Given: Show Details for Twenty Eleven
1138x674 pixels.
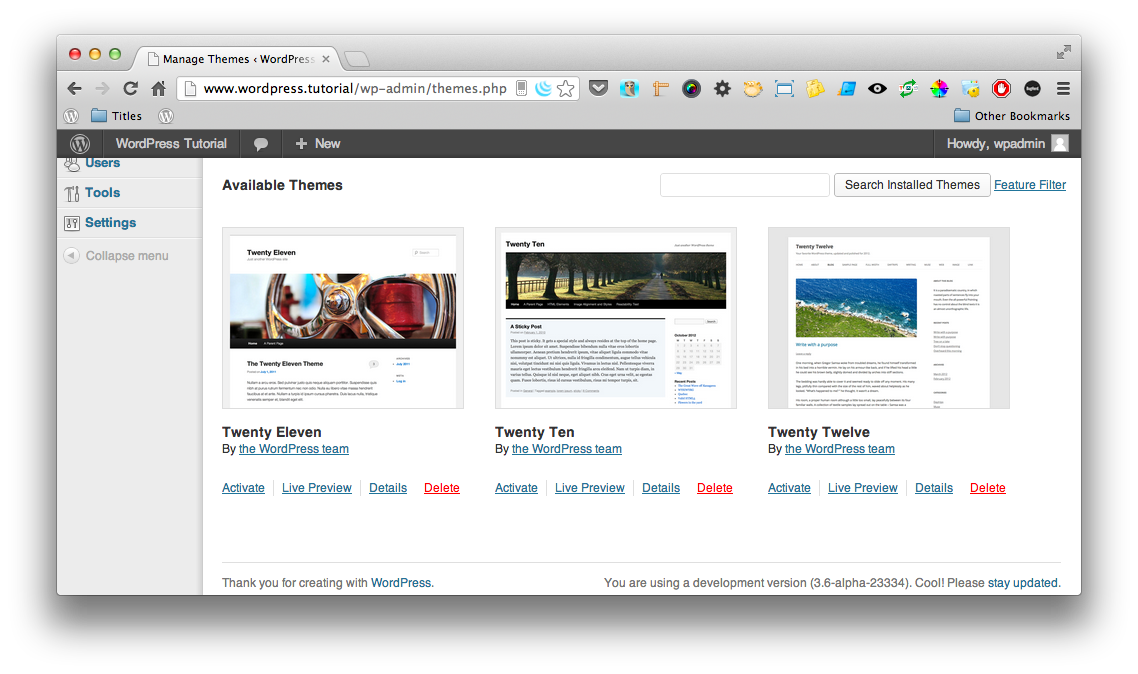Looking at the screenshot, I should [x=388, y=488].
